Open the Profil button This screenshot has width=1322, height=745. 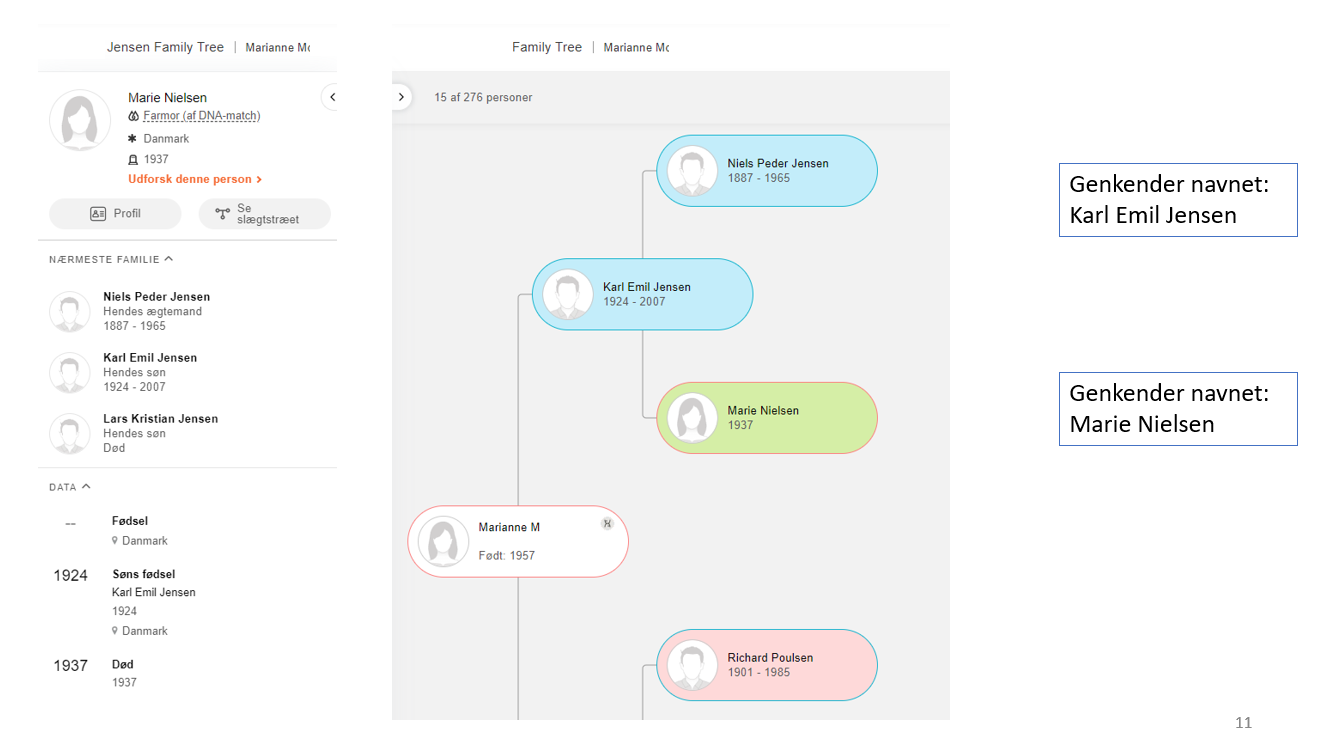click(115, 214)
